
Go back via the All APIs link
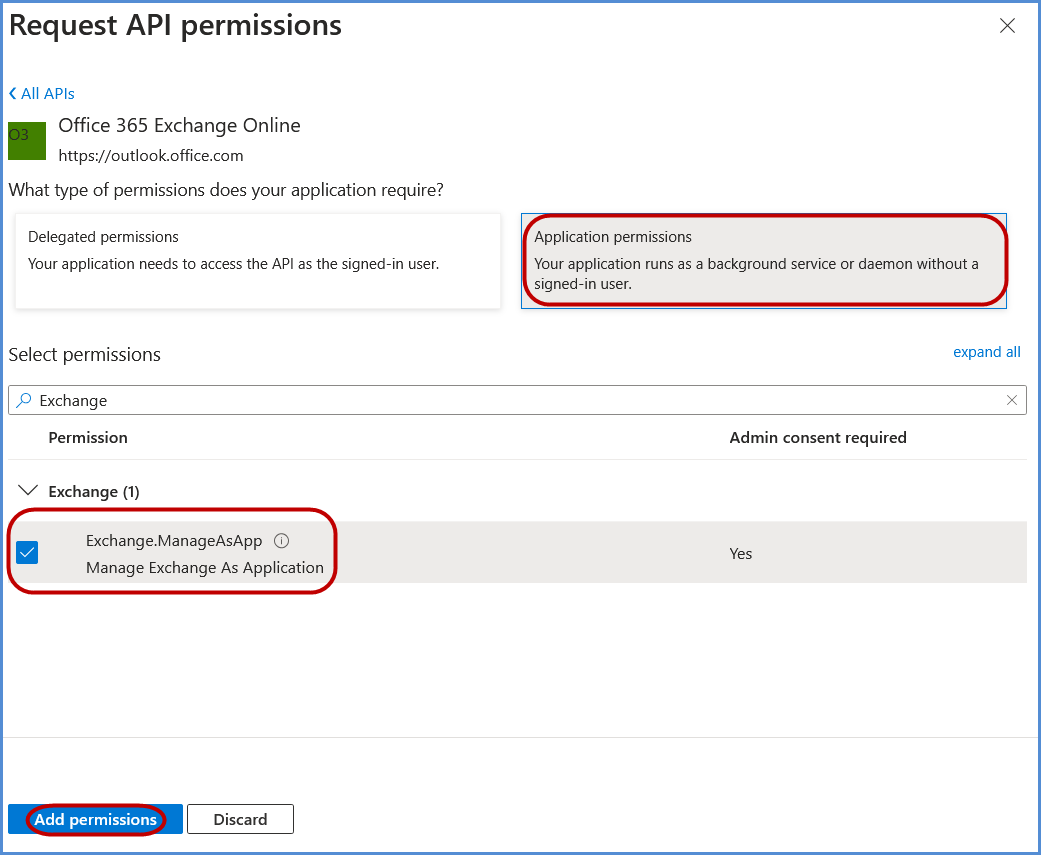(42, 93)
